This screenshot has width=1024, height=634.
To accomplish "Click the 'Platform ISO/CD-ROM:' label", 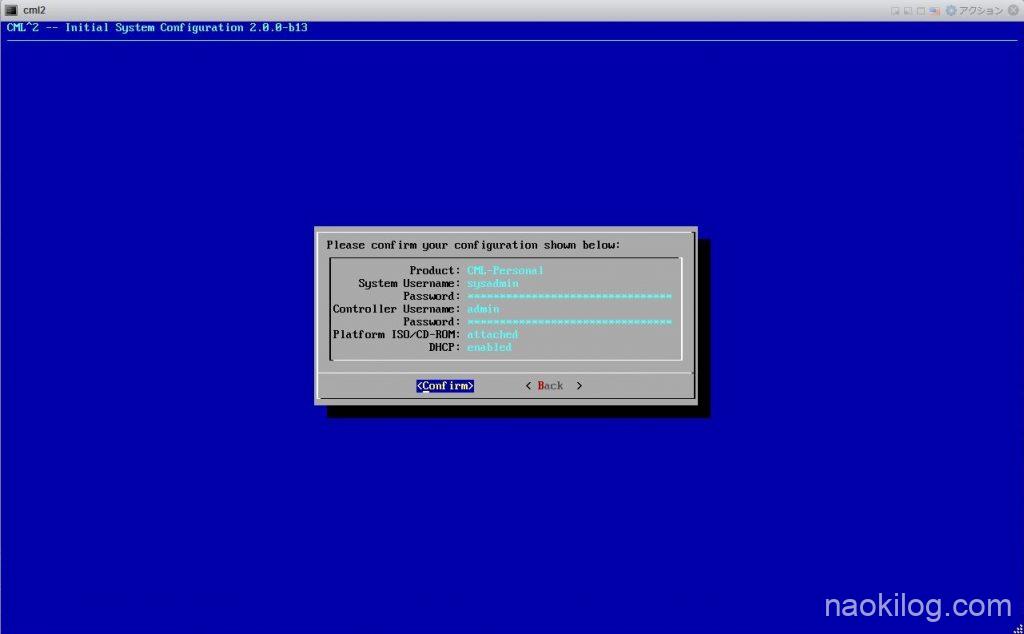I will point(396,334).
